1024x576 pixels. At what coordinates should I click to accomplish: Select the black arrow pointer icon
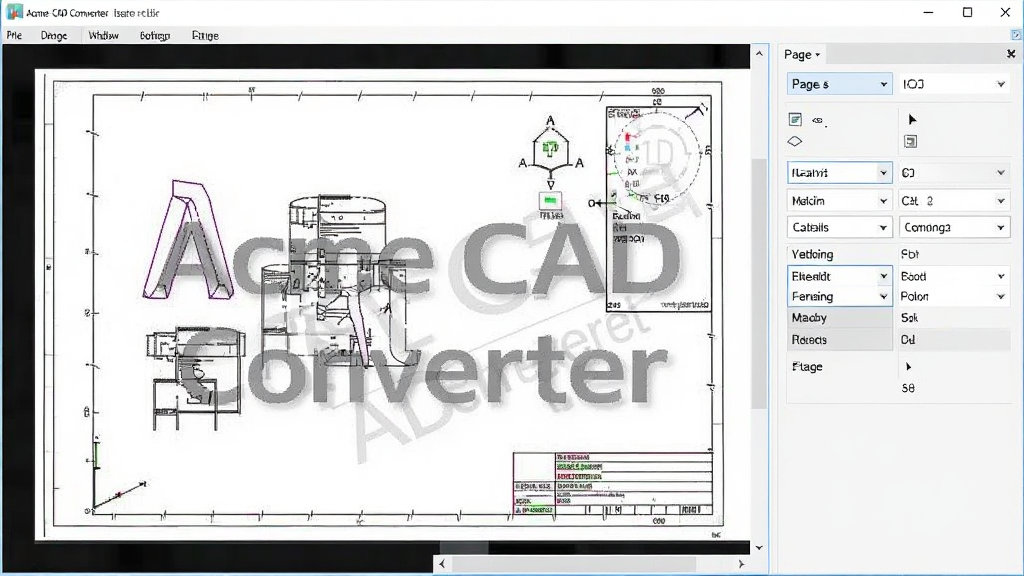click(912, 120)
